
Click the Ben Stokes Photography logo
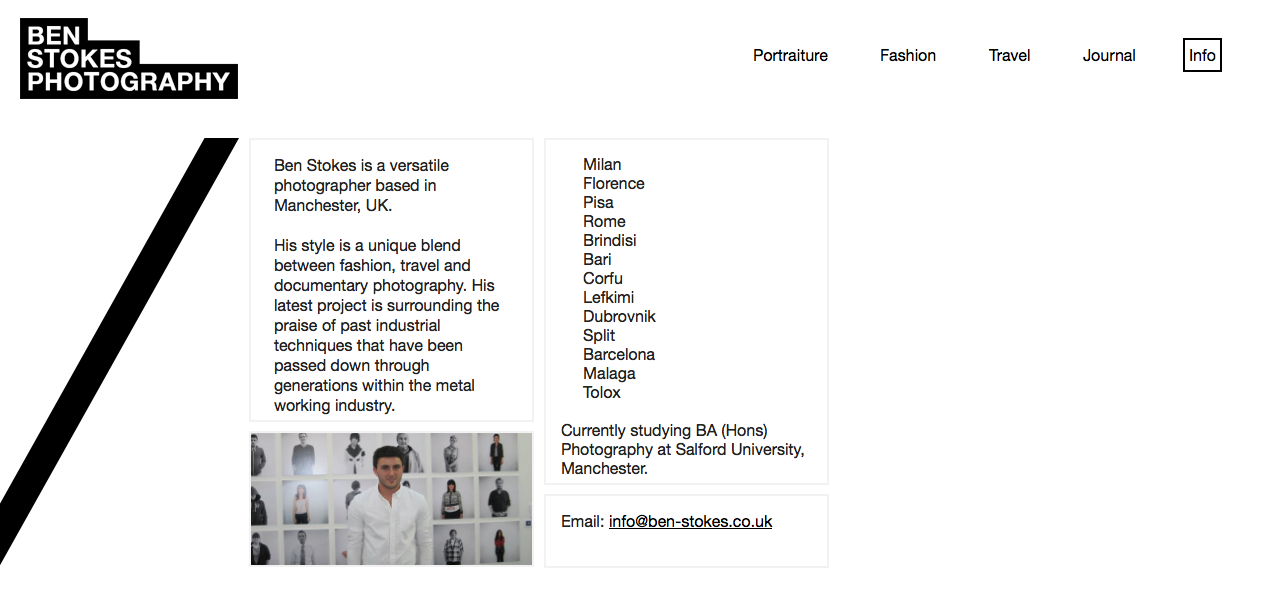pos(128,58)
